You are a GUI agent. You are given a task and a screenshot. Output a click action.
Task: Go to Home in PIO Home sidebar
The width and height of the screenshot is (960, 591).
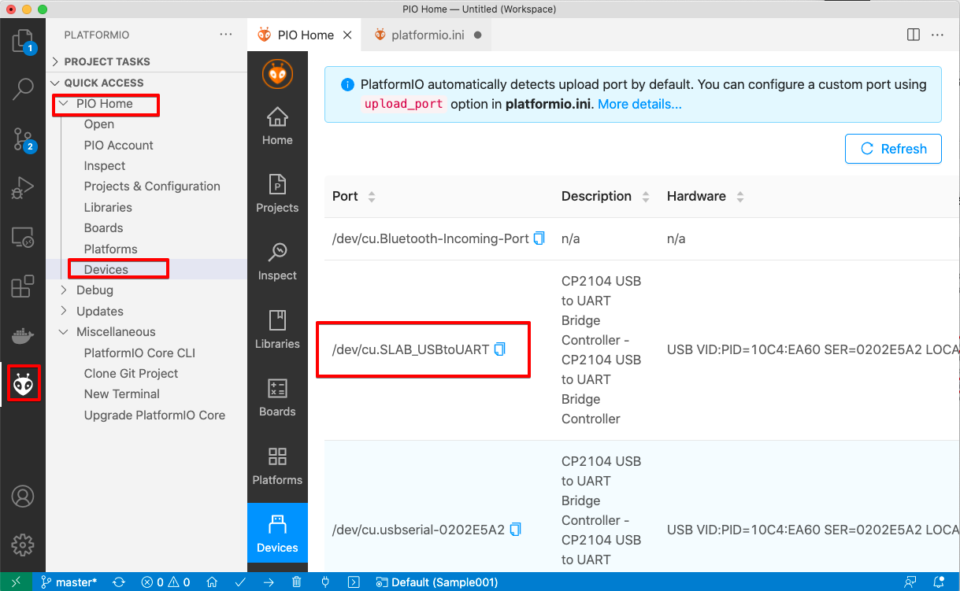point(277,127)
